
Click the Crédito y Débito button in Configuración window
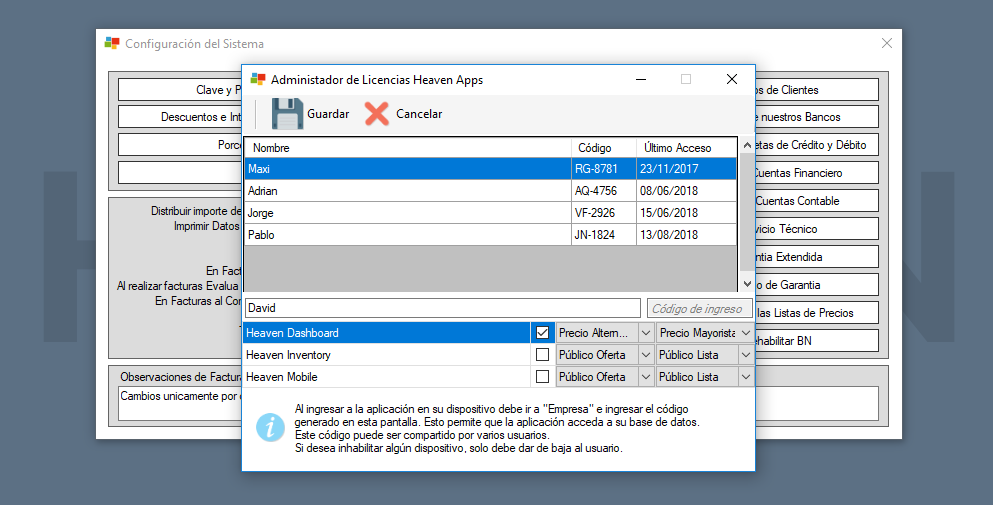tap(816, 145)
